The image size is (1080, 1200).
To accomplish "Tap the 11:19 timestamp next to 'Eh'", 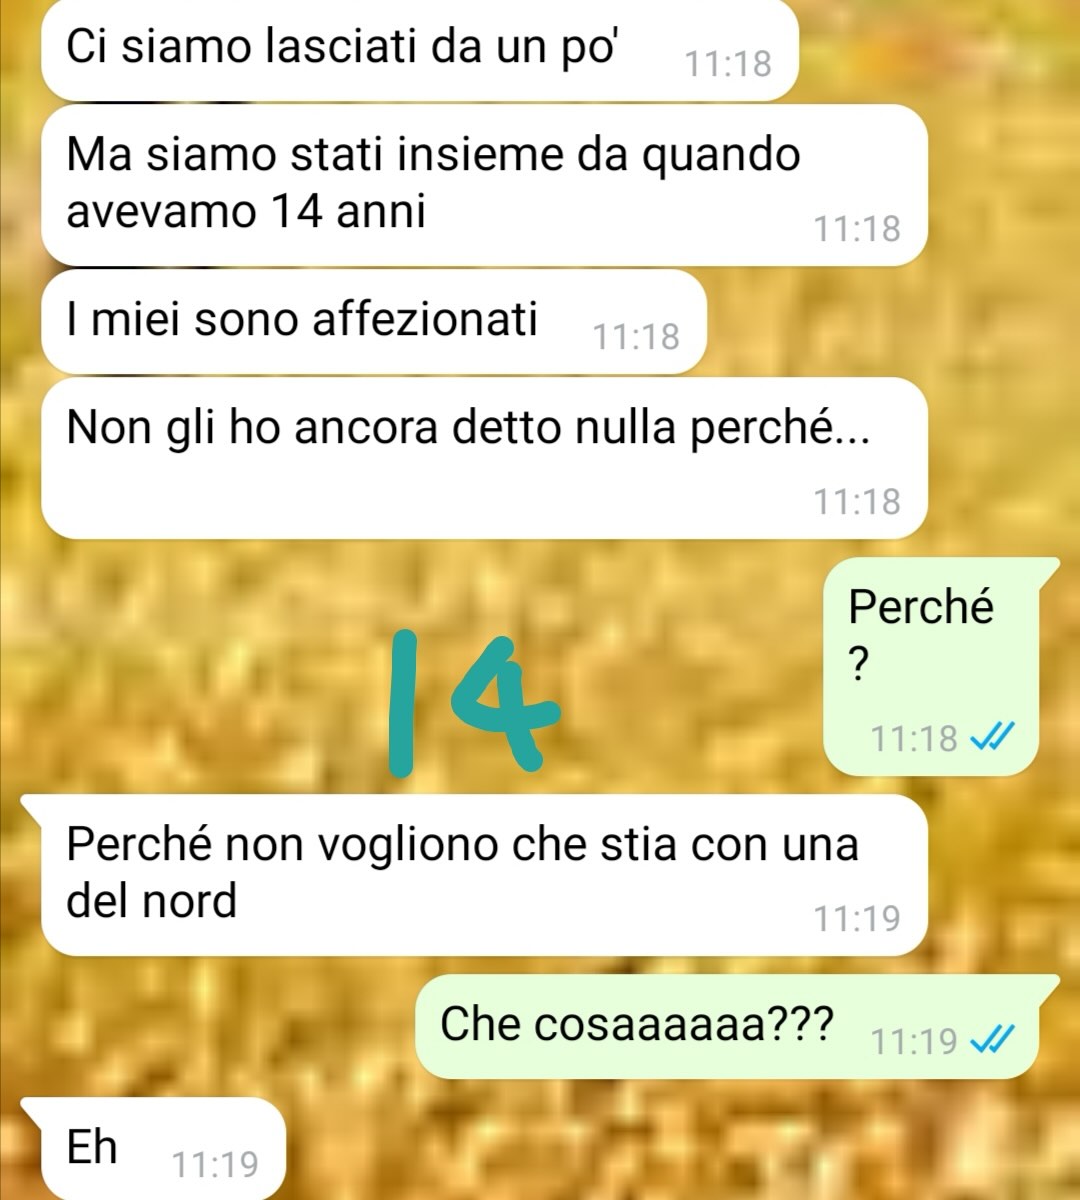I will tap(215, 1165).
